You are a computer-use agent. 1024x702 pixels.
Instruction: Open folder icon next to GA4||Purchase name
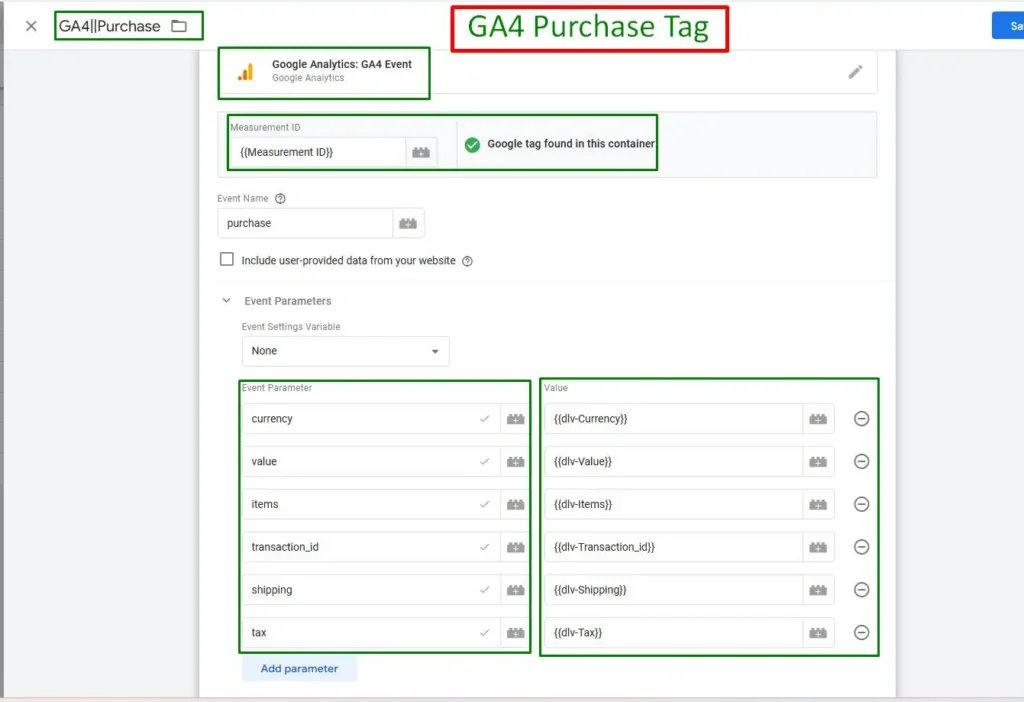click(179, 26)
